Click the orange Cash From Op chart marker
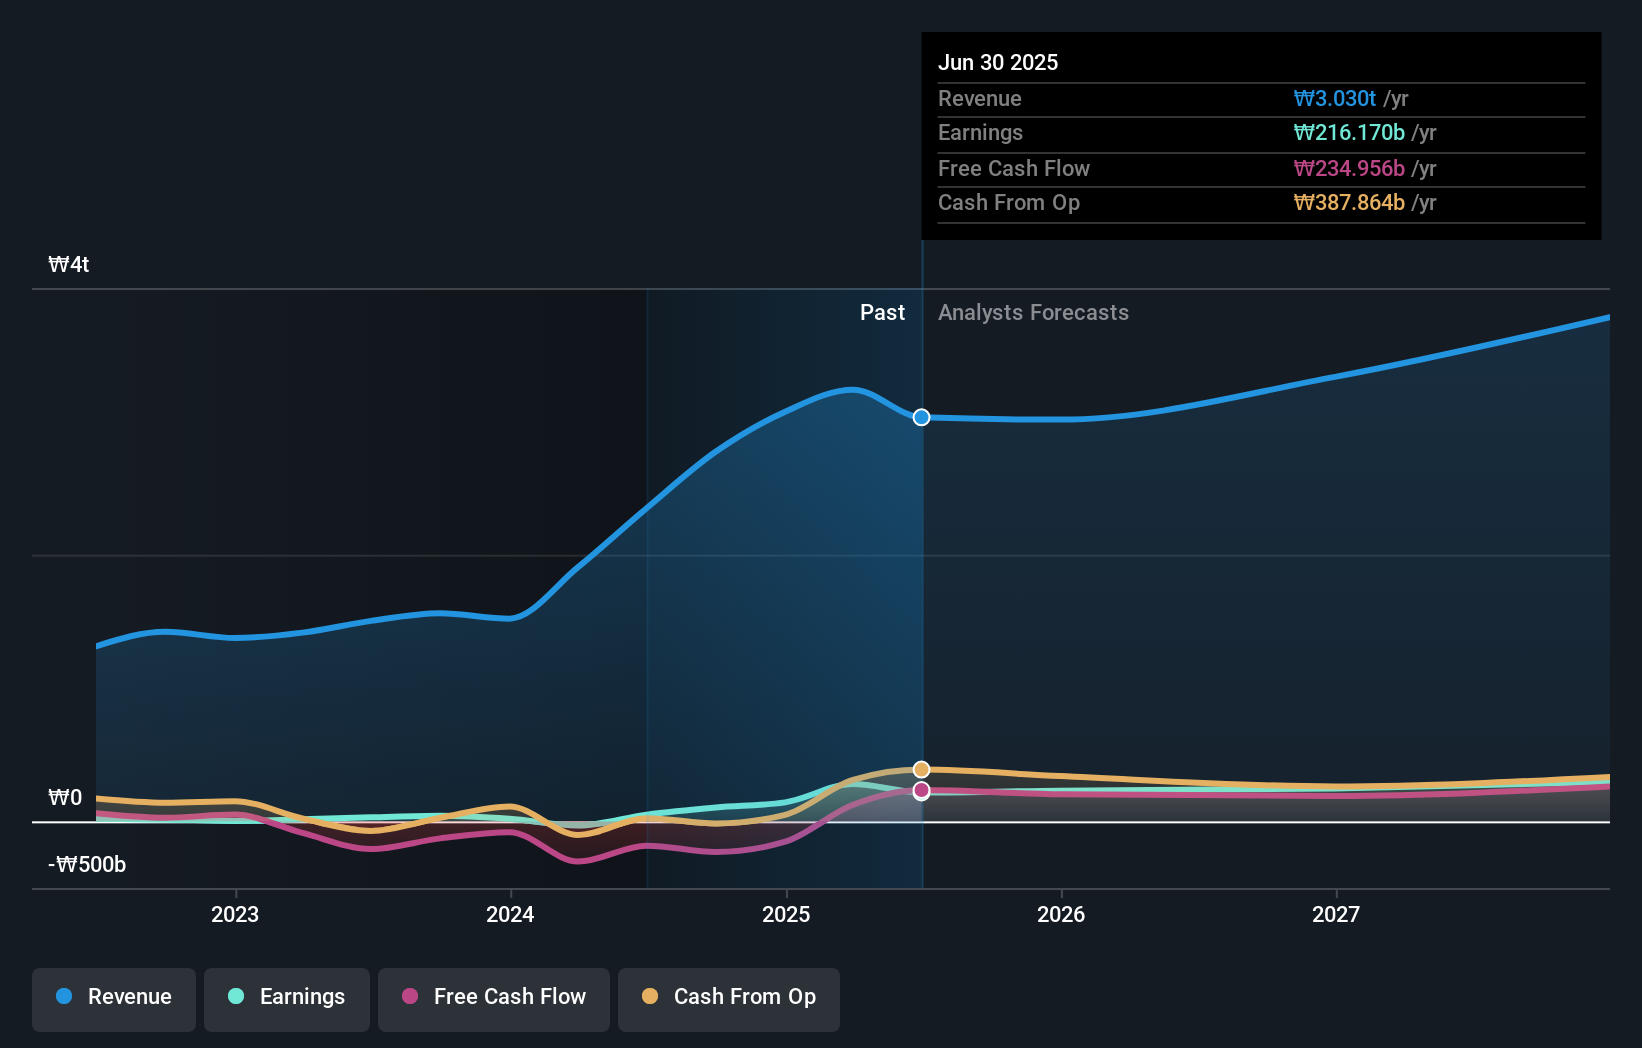This screenshot has height=1048, width=1642. click(920, 769)
